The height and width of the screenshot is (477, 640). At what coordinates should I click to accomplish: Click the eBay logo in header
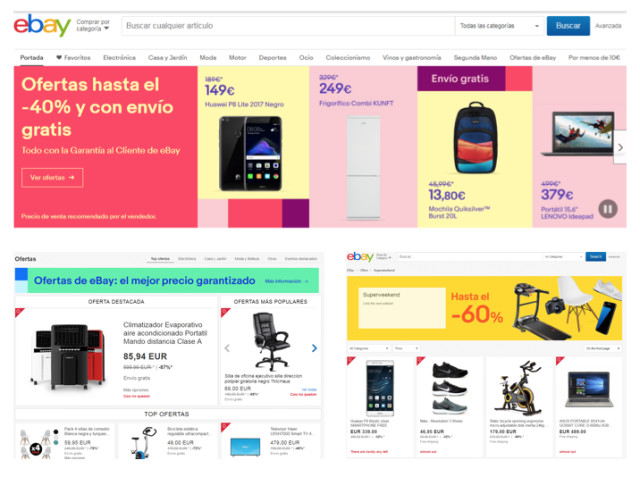click(42, 25)
